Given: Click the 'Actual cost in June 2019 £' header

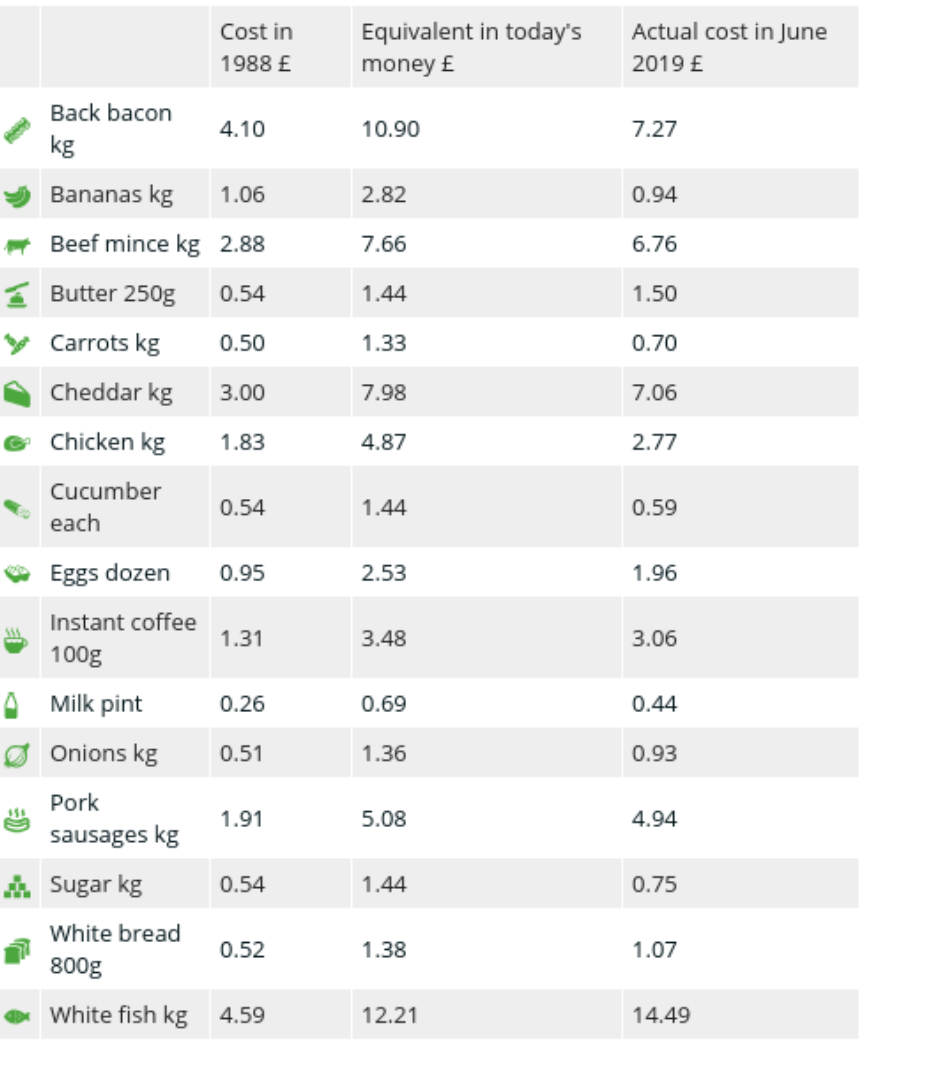Looking at the screenshot, I should pyautogui.click(x=729, y=48).
